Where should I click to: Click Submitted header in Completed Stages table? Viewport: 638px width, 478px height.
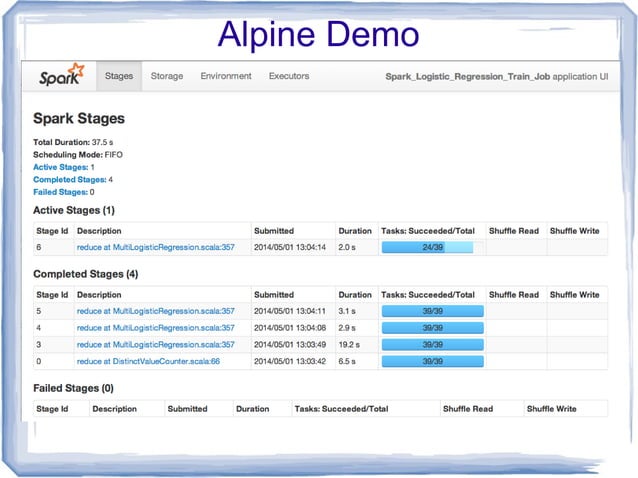pos(274,295)
